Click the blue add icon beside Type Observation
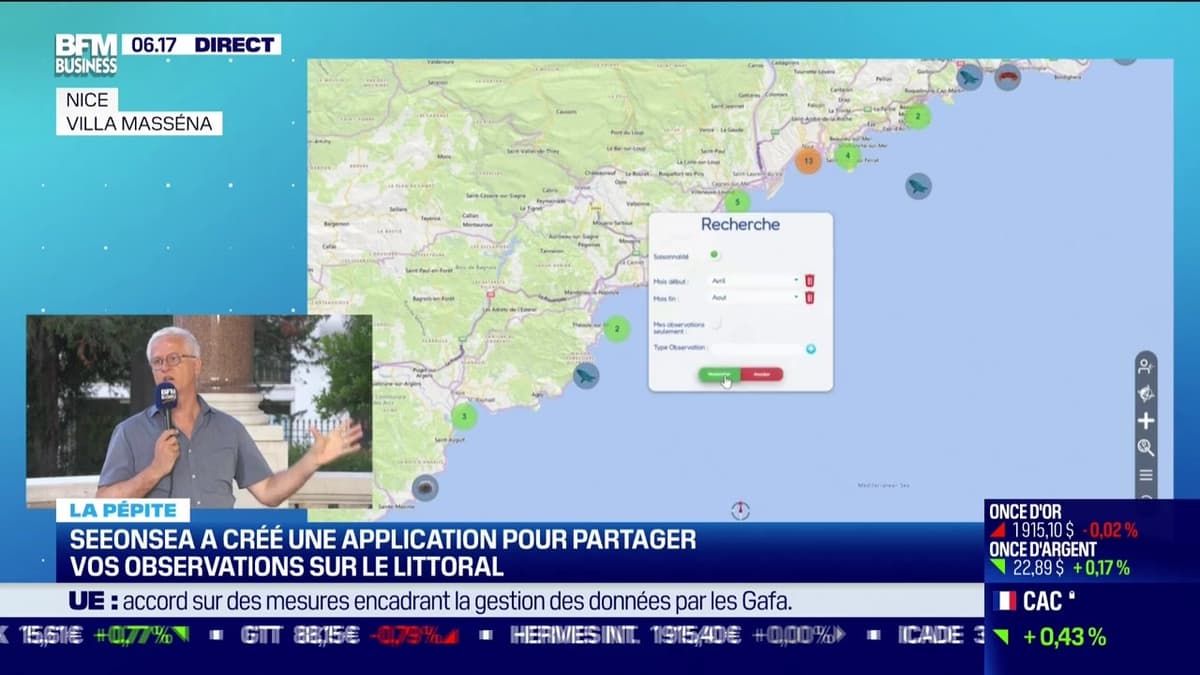1200x675 pixels. (x=811, y=349)
